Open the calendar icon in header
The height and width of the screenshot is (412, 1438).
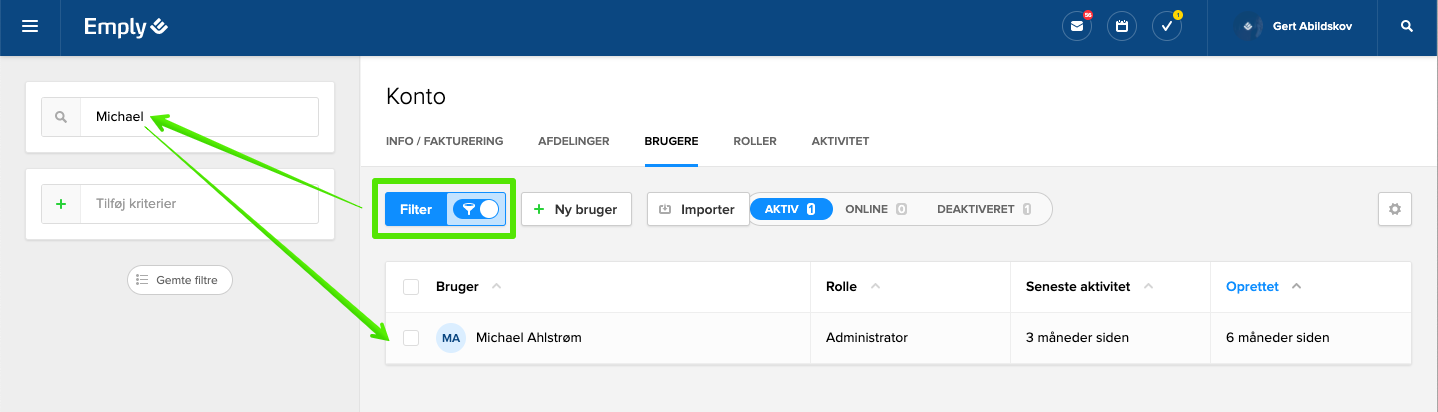pyautogui.click(x=1122, y=27)
